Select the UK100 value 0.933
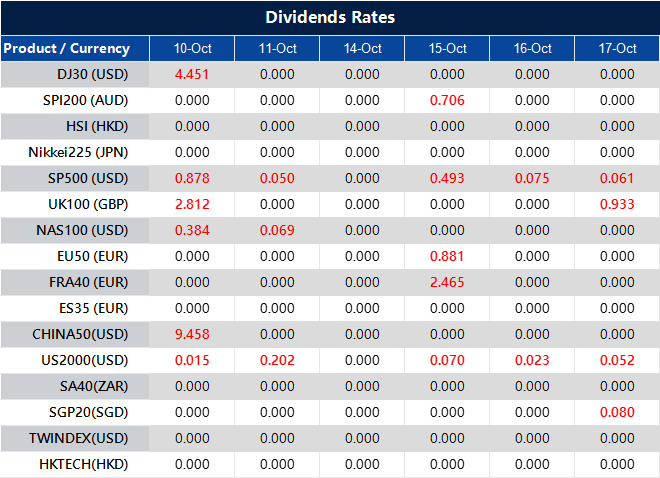660x478 pixels. click(617, 204)
